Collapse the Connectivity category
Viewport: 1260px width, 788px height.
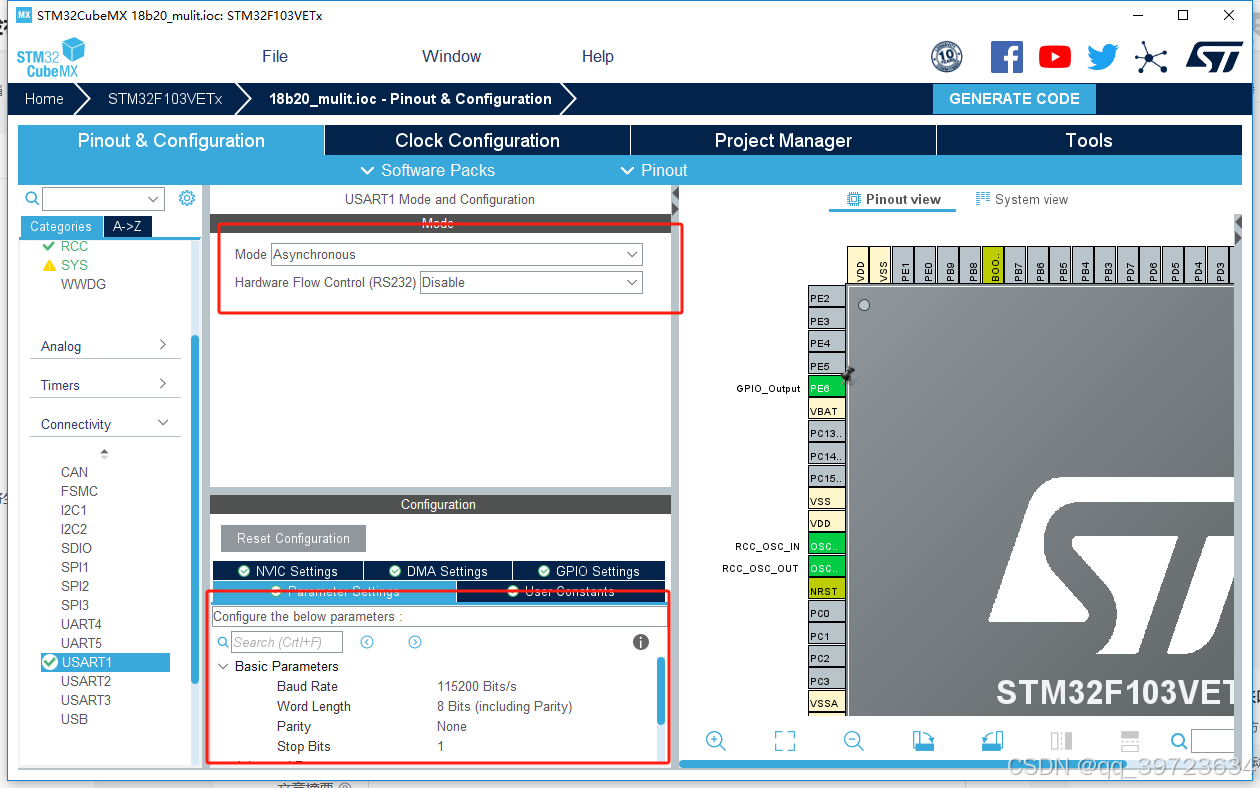tap(105, 424)
